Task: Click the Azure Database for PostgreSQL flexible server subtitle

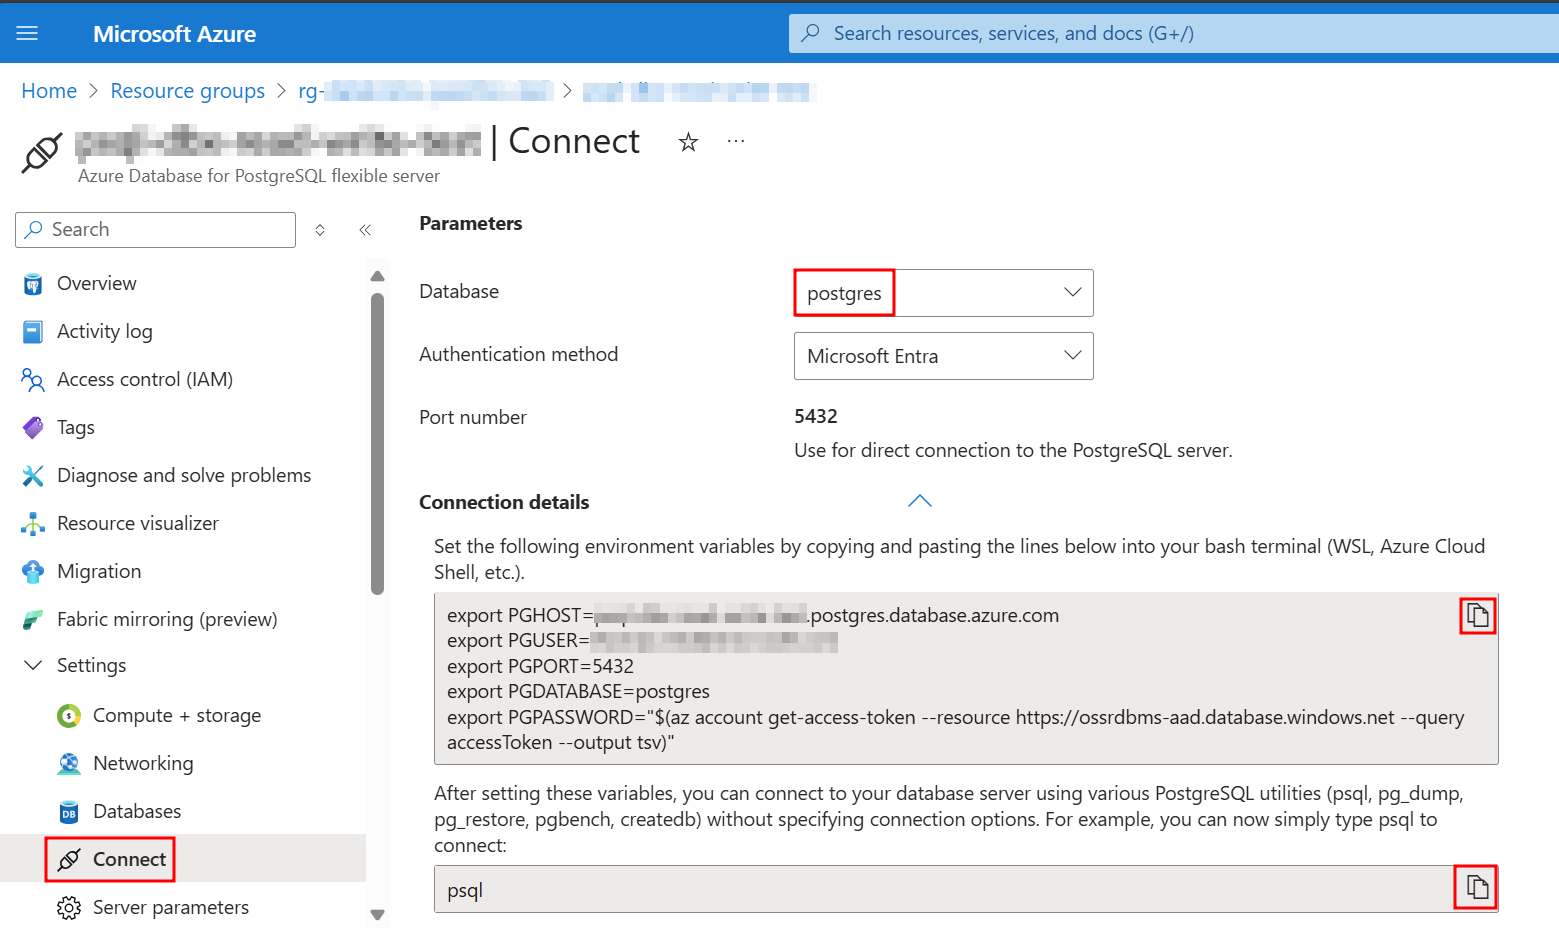Action: (259, 176)
